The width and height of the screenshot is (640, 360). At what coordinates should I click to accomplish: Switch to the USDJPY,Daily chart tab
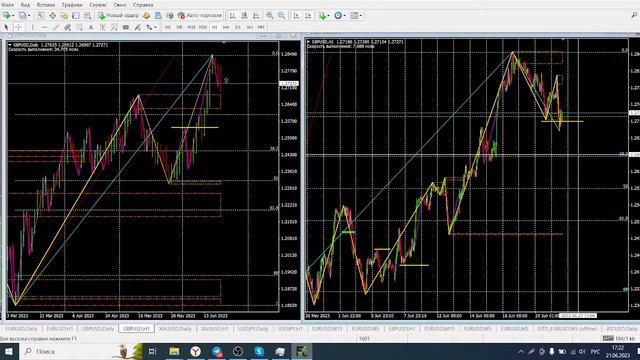253,328
